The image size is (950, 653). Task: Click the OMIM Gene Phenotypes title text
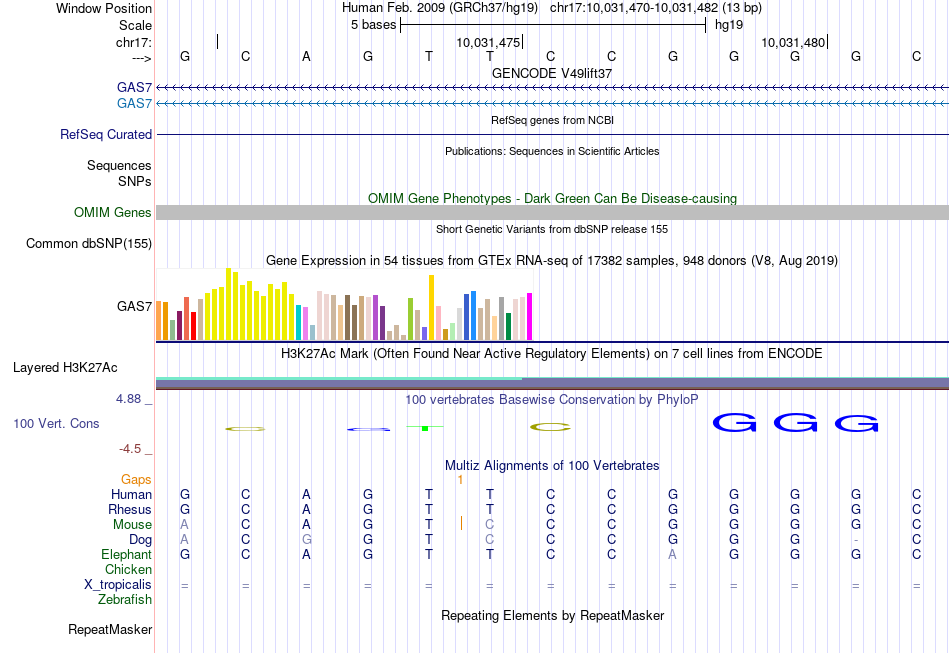click(553, 198)
